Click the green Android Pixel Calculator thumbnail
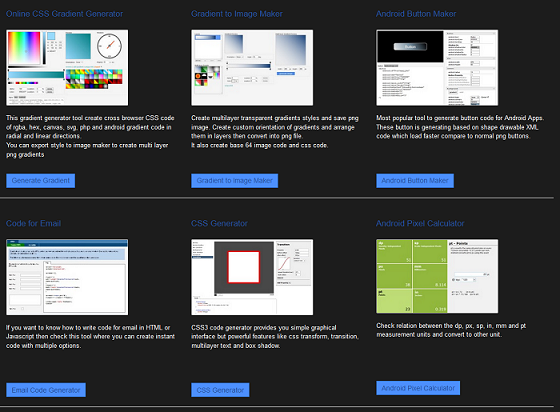560x412 pixels. [437, 276]
